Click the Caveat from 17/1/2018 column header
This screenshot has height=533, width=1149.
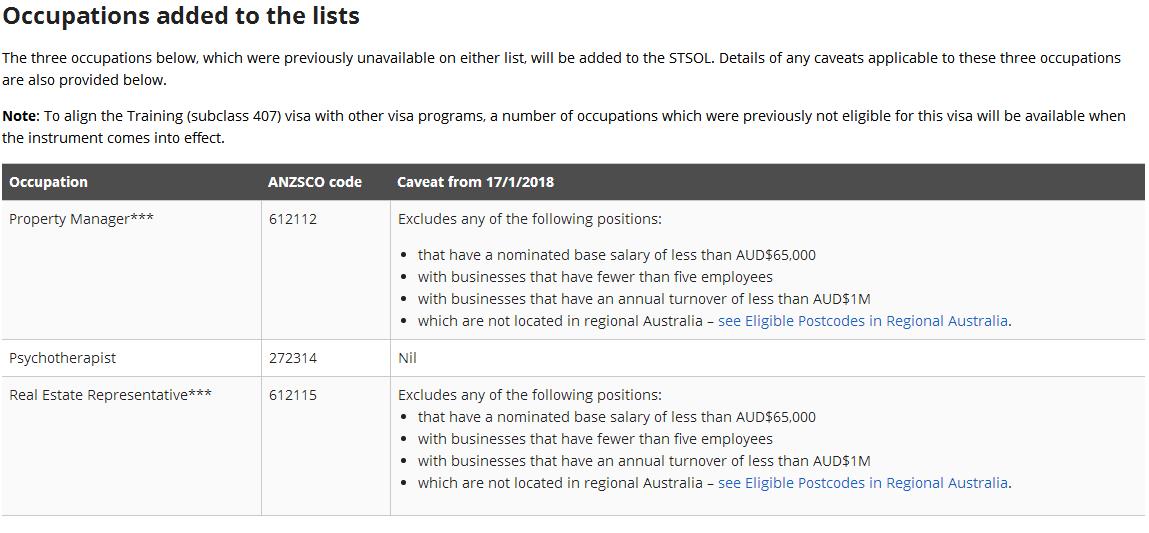[476, 182]
